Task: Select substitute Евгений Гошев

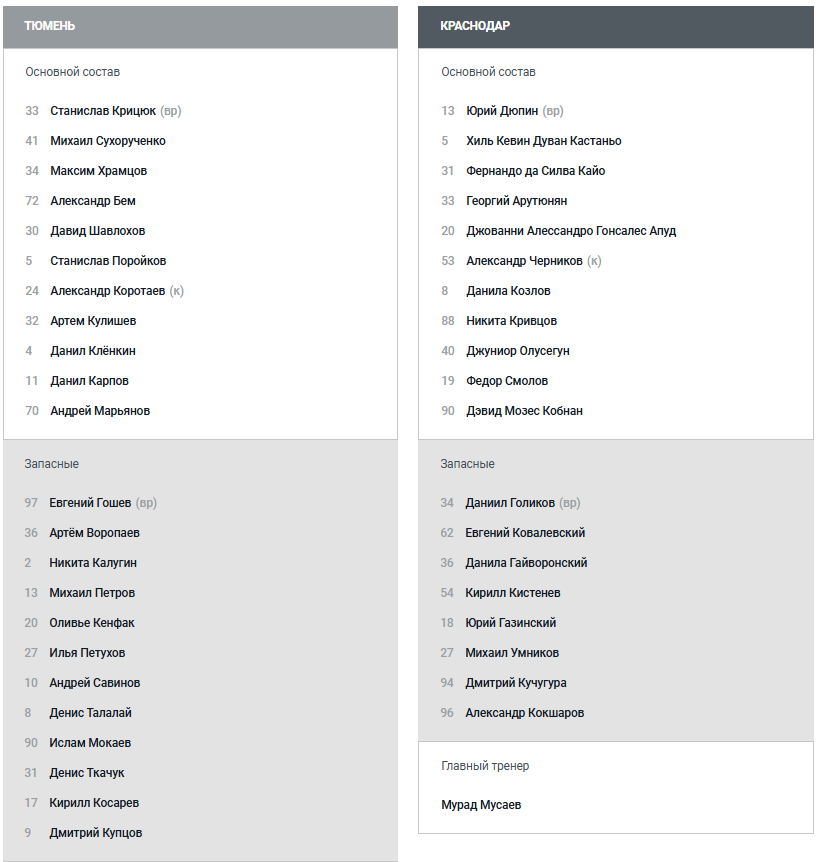Action: (90, 503)
